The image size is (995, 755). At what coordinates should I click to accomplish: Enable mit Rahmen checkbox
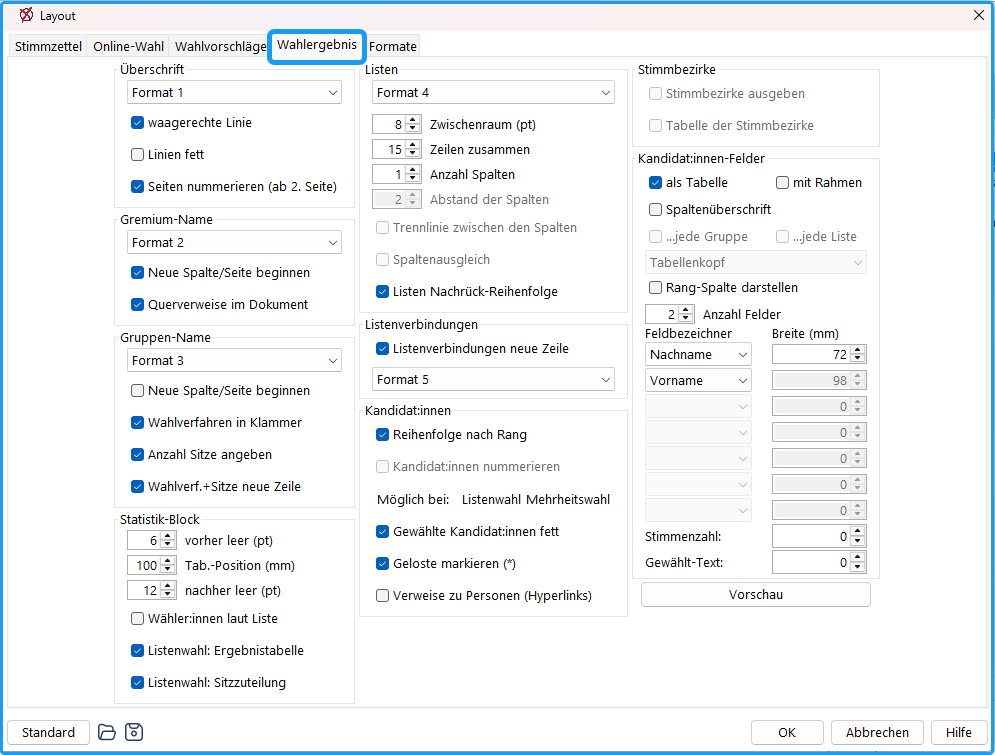coord(782,183)
